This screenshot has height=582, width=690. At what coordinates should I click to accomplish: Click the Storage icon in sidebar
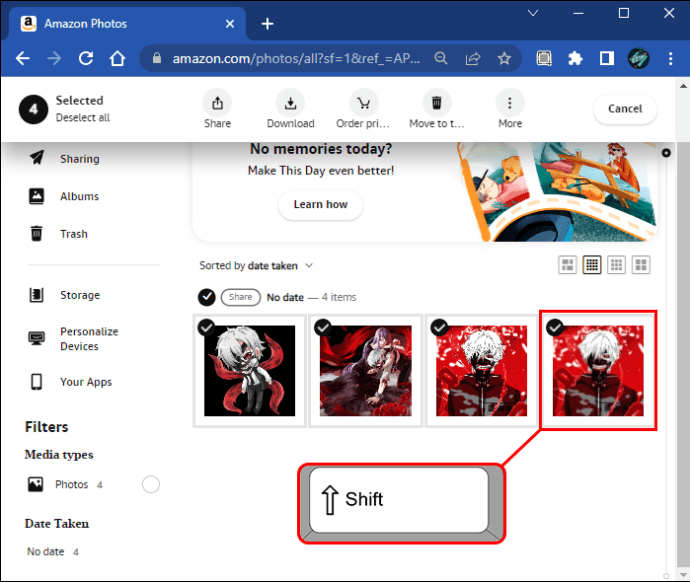pyautogui.click(x=36, y=295)
